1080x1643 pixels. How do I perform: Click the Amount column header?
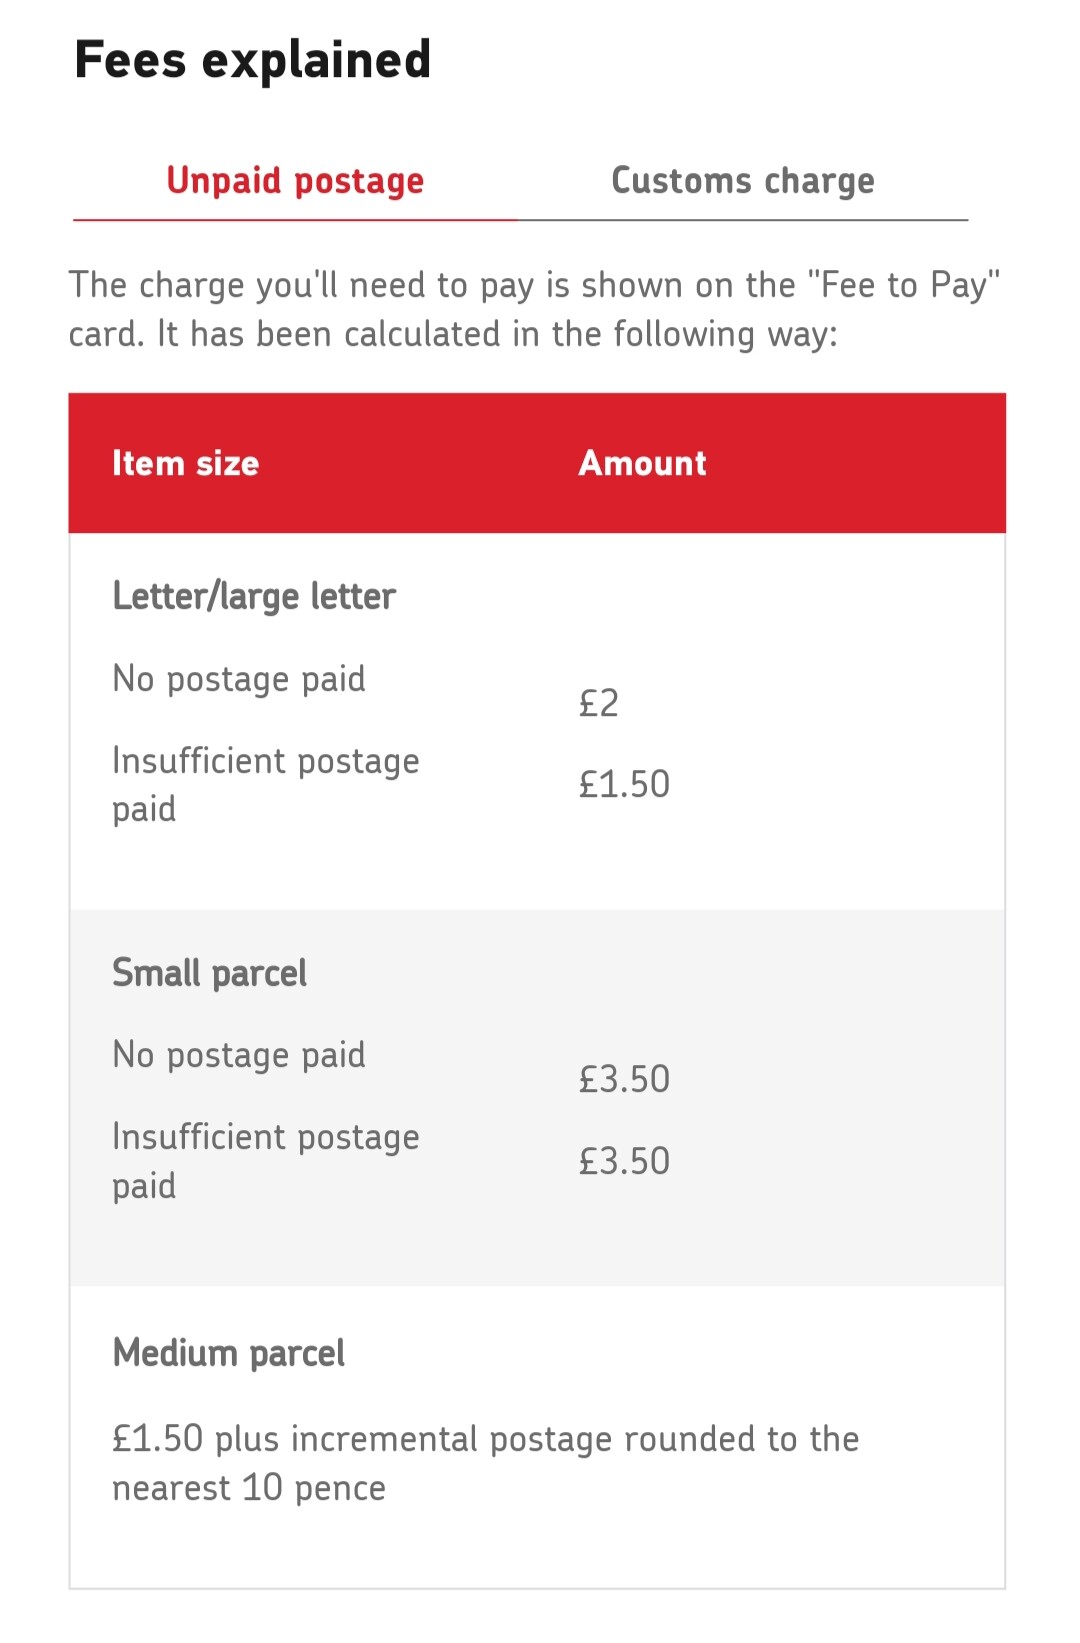[643, 463]
